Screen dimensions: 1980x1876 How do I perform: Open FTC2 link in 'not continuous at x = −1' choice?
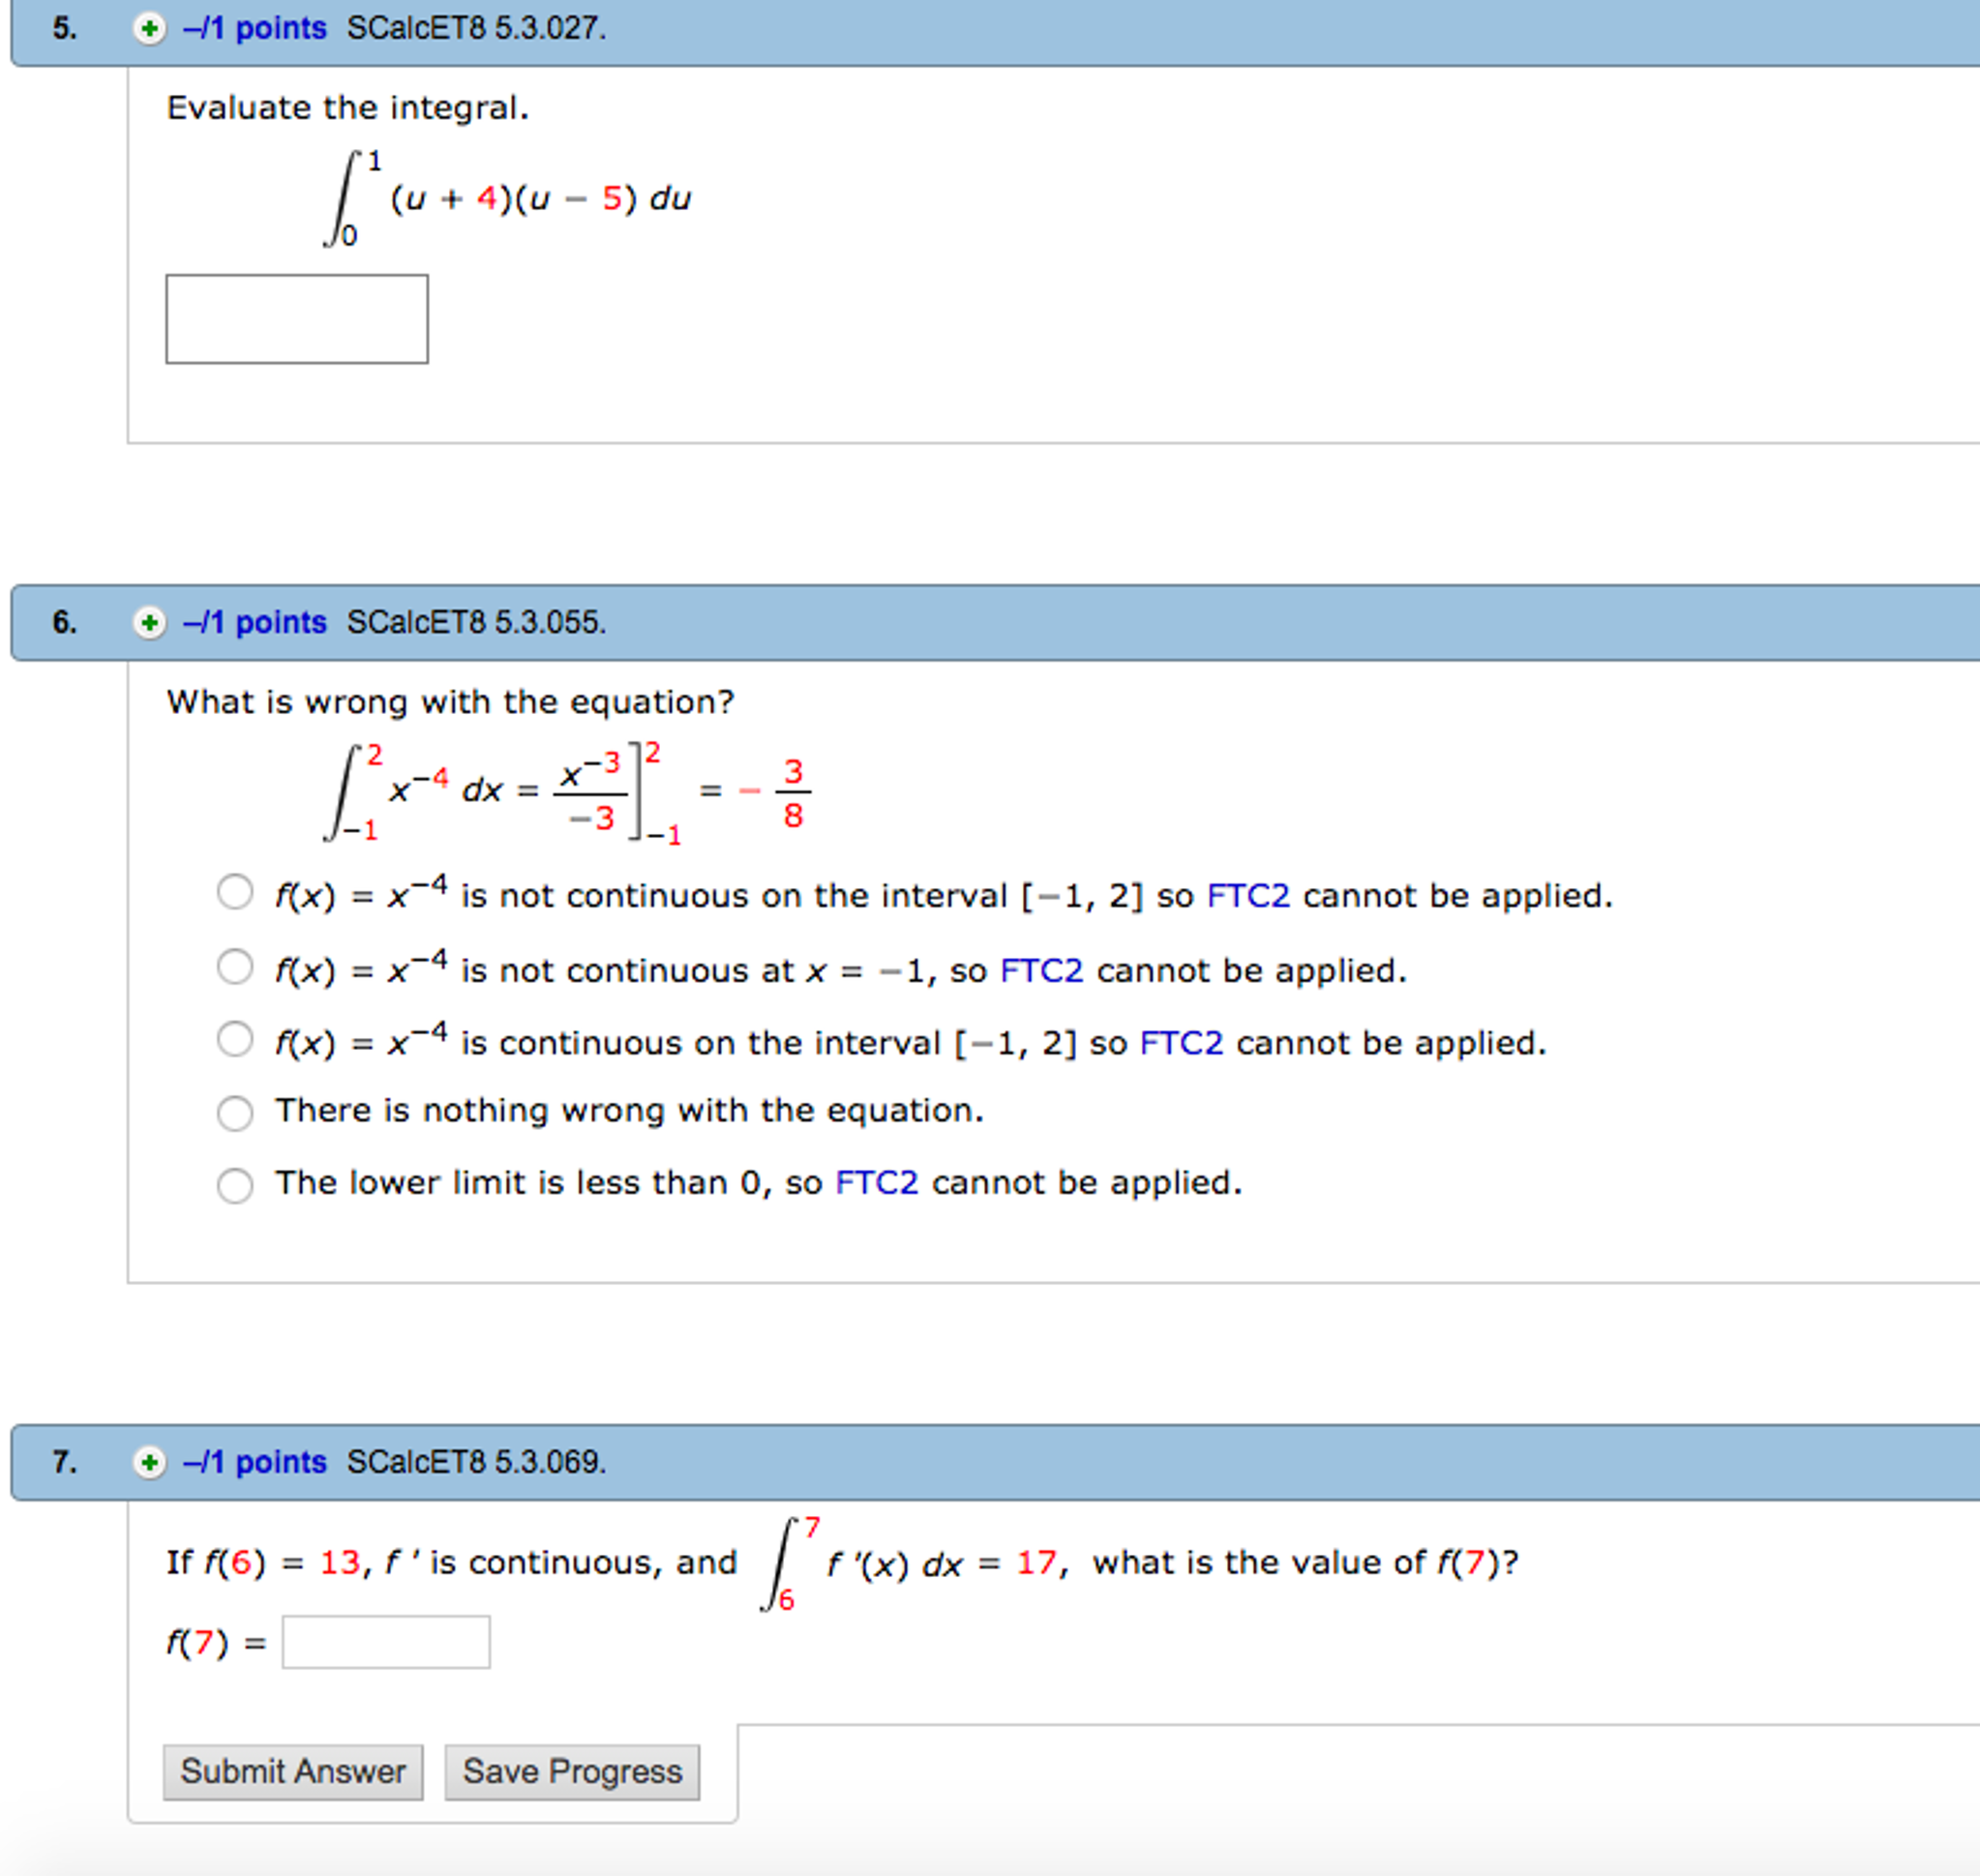[x=1041, y=971]
